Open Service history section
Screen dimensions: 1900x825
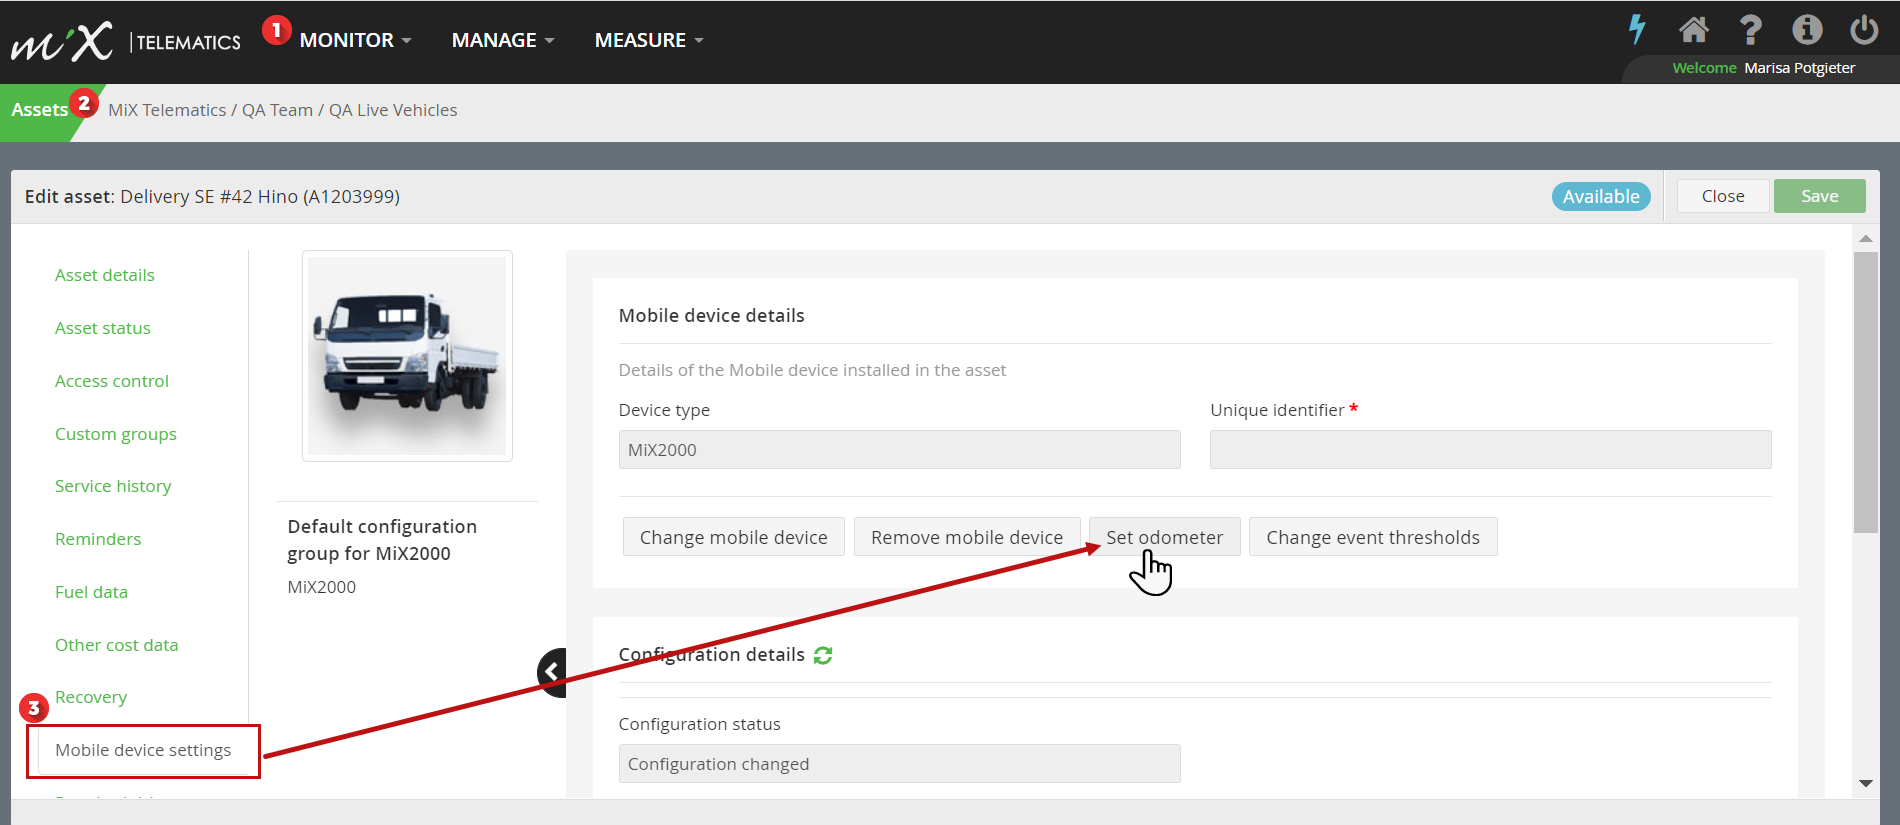pyautogui.click(x=113, y=486)
